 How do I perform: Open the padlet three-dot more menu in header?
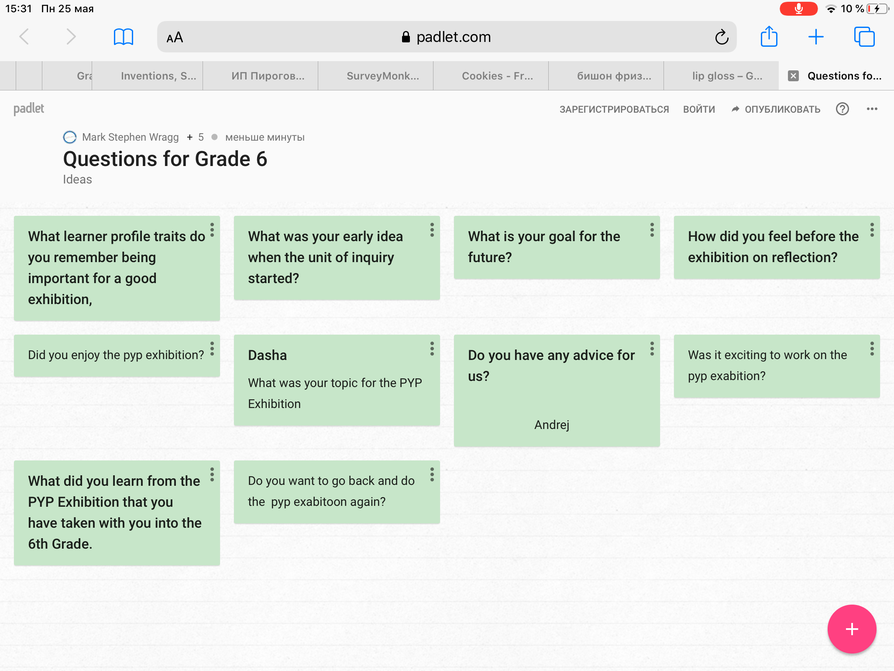pos(872,109)
